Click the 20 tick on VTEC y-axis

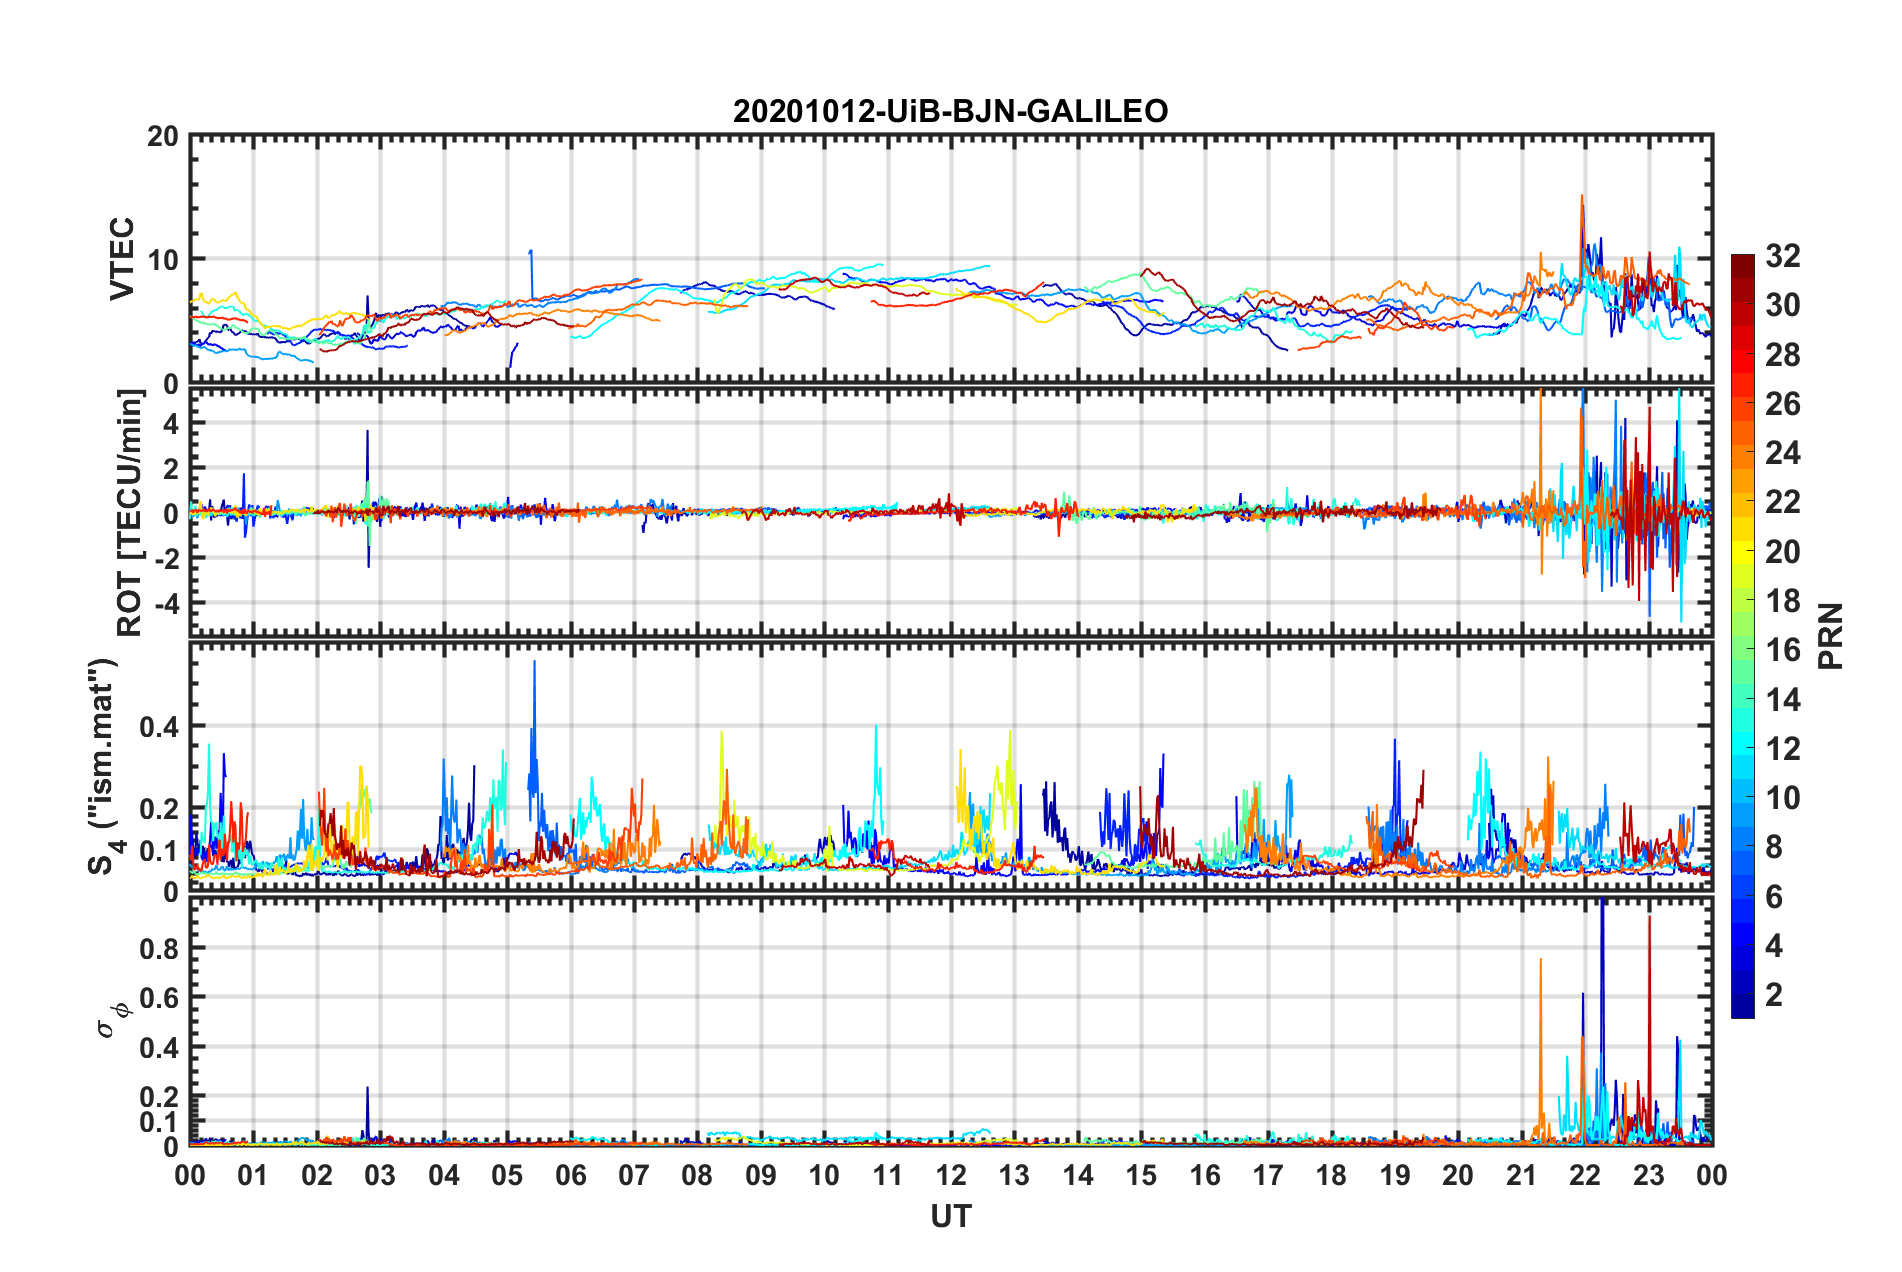point(163,136)
